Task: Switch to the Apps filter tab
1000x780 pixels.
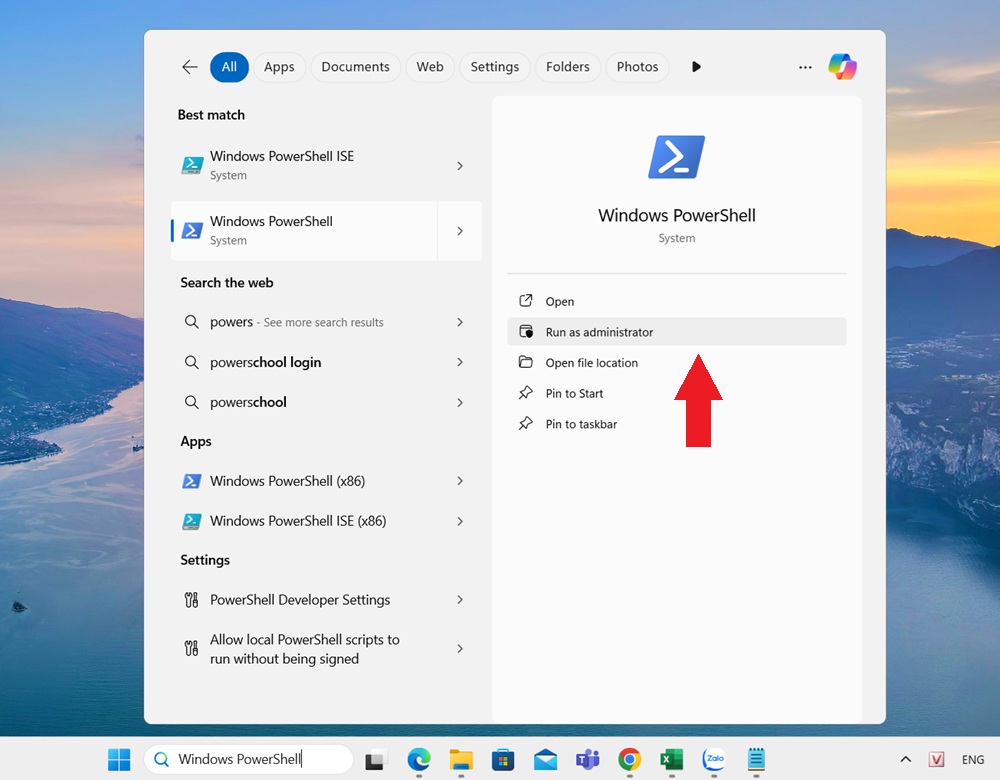Action: click(x=279, y=67)
